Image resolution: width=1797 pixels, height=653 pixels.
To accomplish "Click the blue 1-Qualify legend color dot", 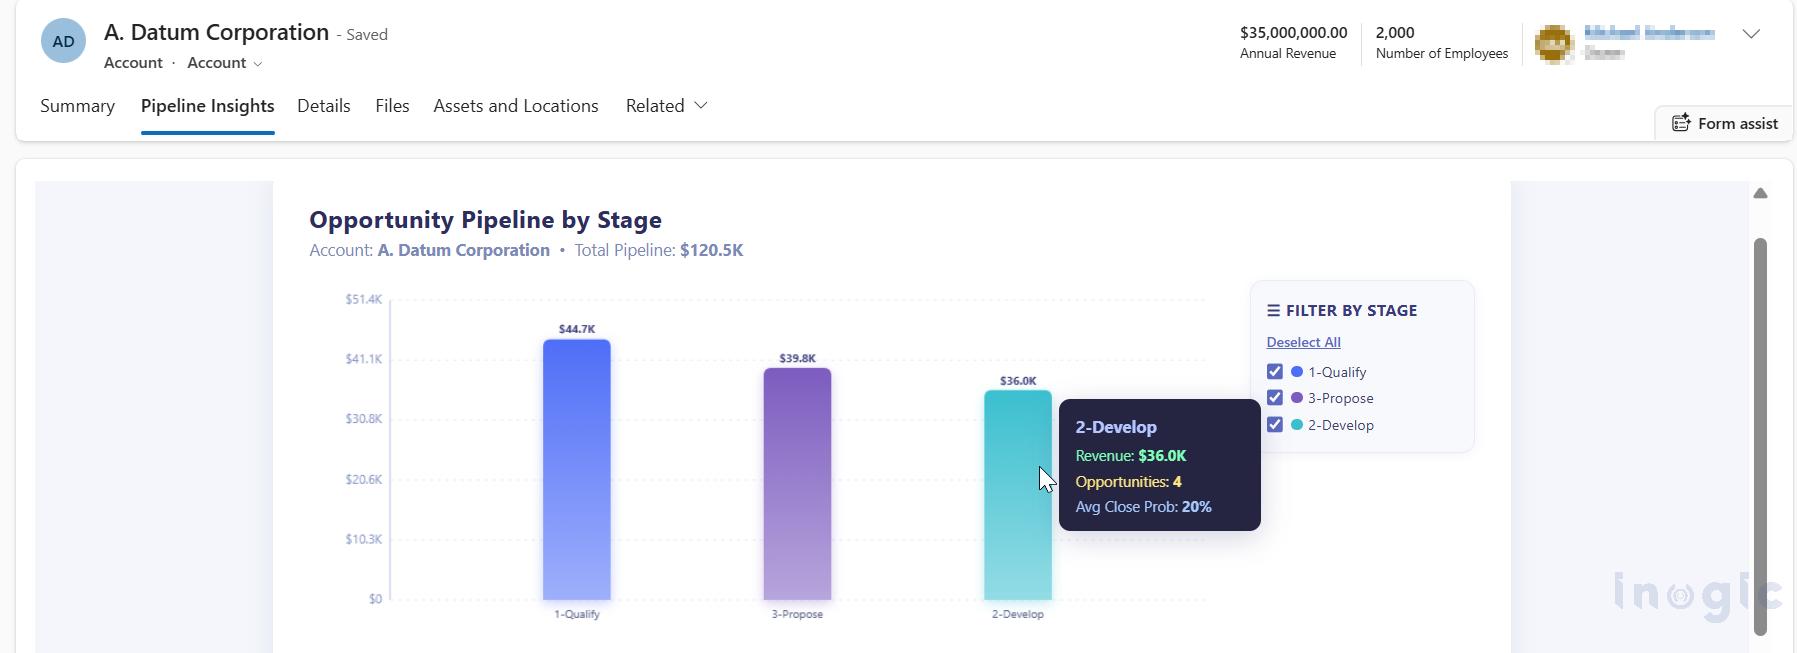I will (x=1297, y=372).
